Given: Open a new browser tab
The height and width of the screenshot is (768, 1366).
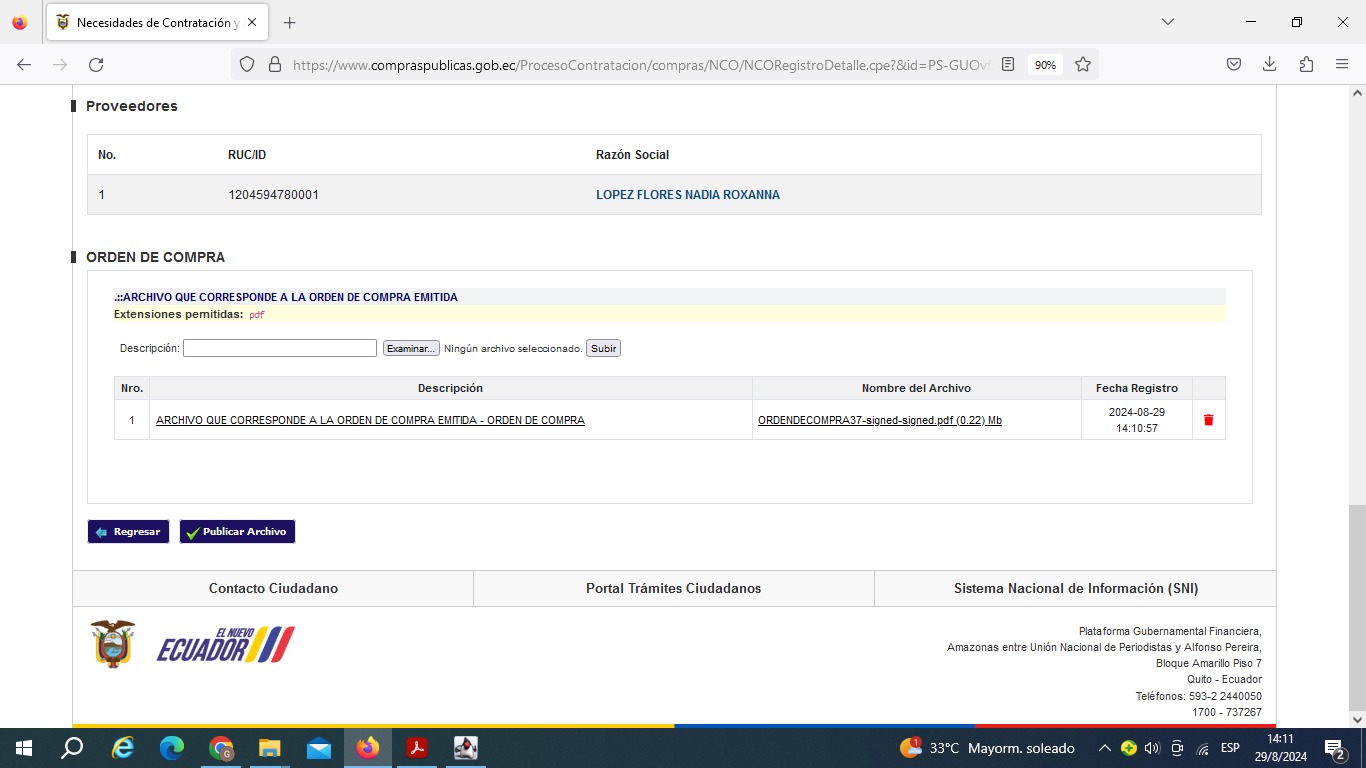Looking at the screenshot, I should point(290,22).
